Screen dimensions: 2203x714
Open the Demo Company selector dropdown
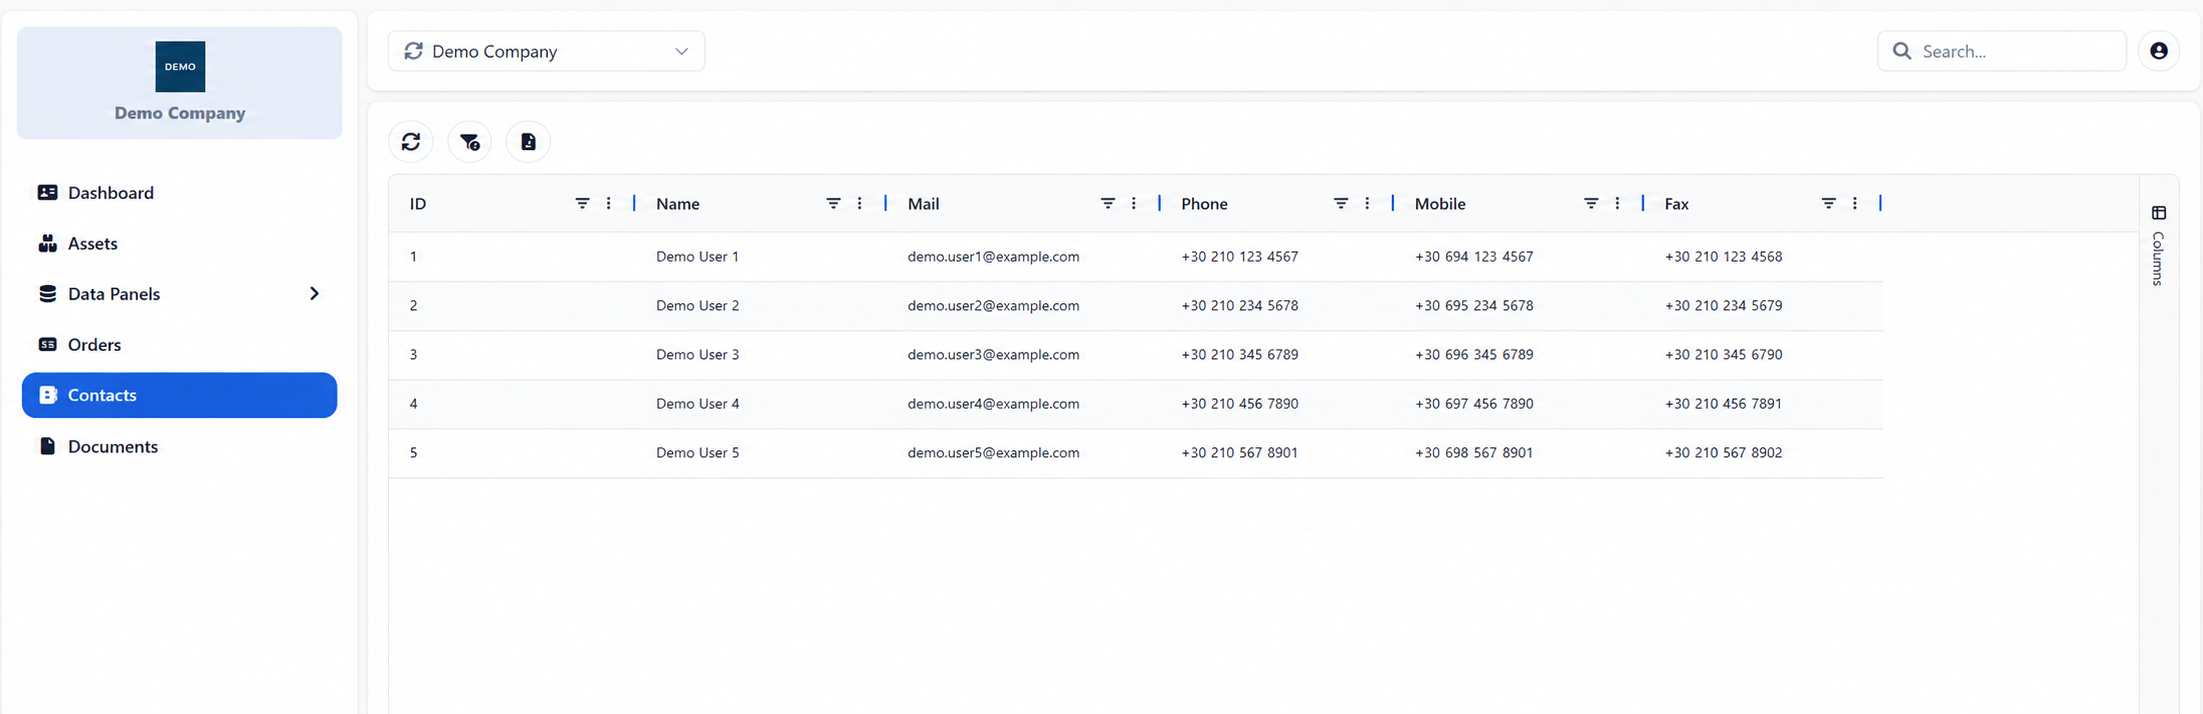(546, 51)
